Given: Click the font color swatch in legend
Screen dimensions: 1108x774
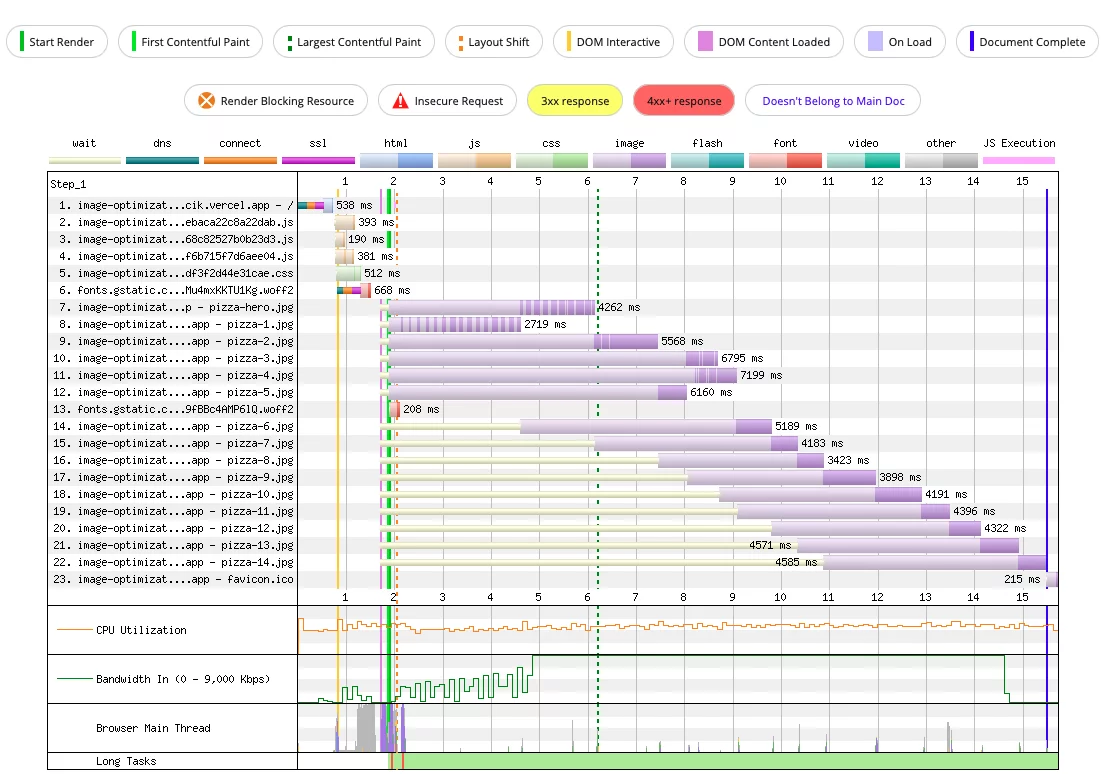Looking at the screenshot, I should coord(785,160).
